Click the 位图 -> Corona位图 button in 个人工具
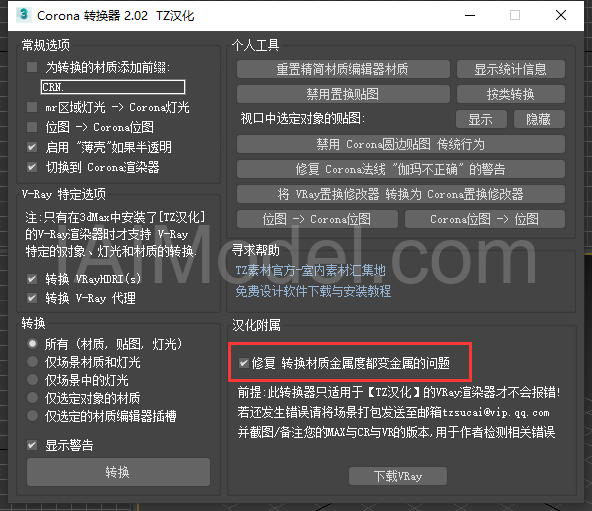 pos(317,219)
